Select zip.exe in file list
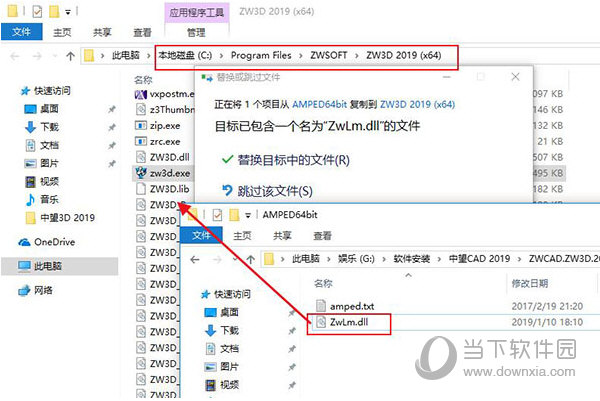The width and height of the screenshot is (600, 401). [x=158, y=126]
